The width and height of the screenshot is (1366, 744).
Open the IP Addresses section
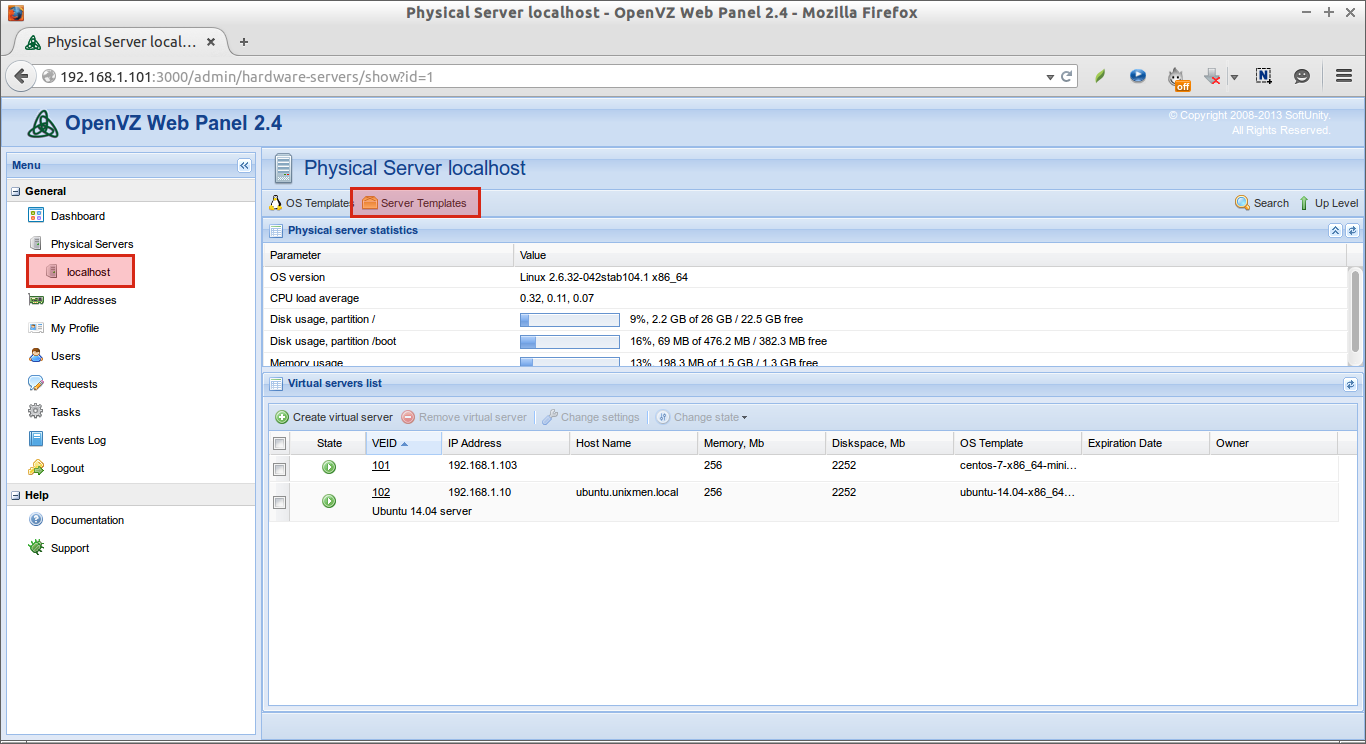[x=84, y=300]
